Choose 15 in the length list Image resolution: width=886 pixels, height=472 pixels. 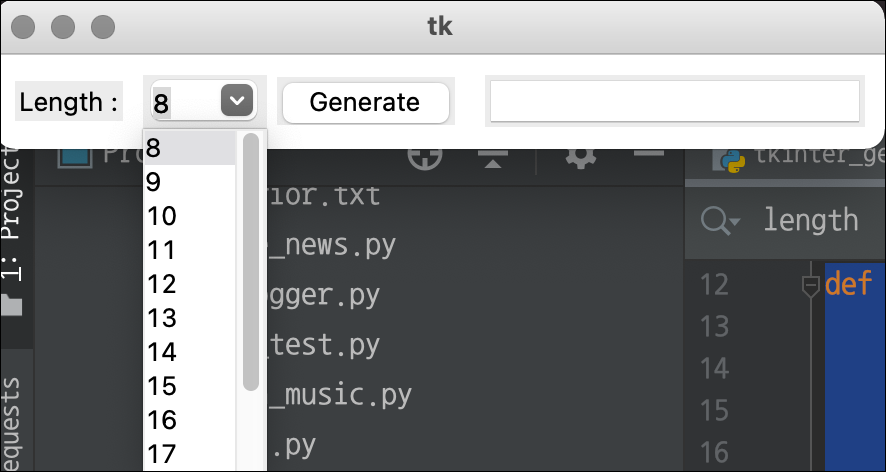click(189, 386)
